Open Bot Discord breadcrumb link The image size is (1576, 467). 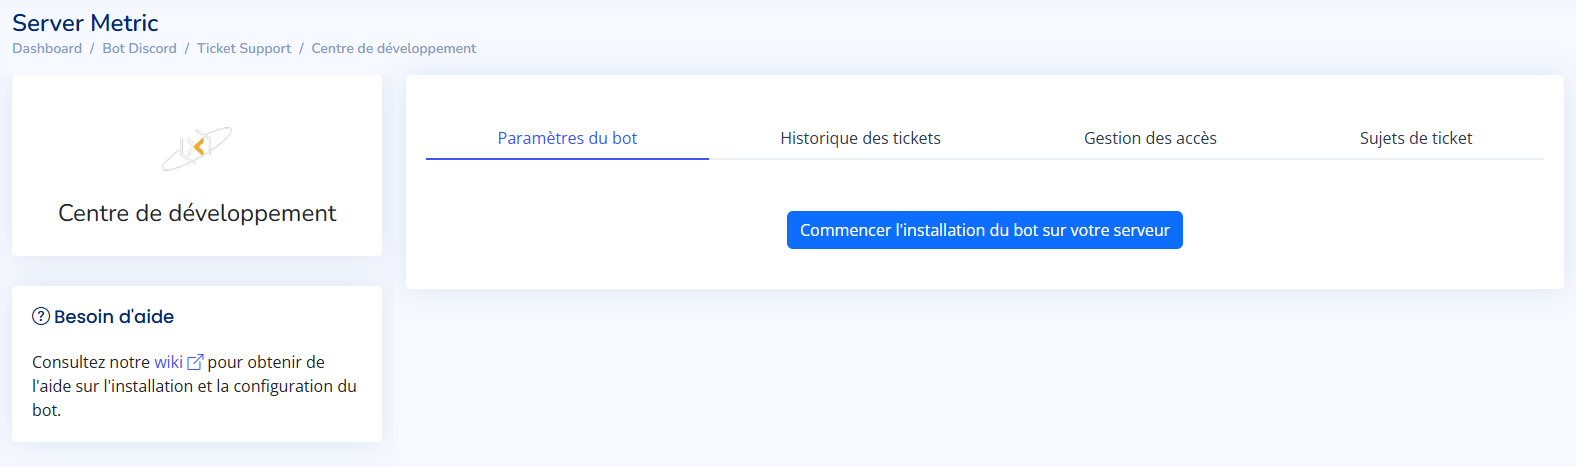(139, 48)
